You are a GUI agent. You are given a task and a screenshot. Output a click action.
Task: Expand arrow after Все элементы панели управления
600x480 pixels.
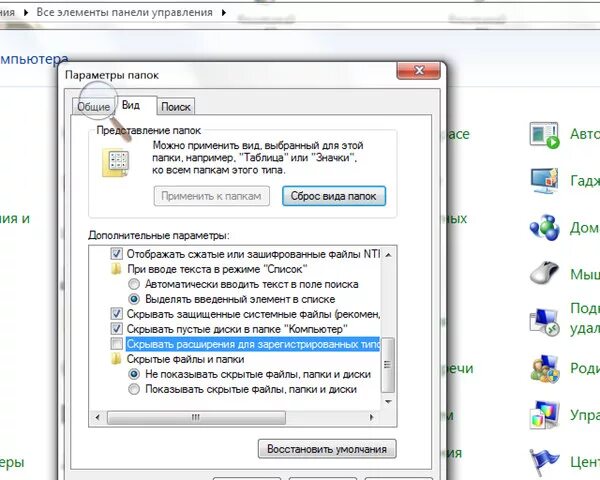point(223,13)
